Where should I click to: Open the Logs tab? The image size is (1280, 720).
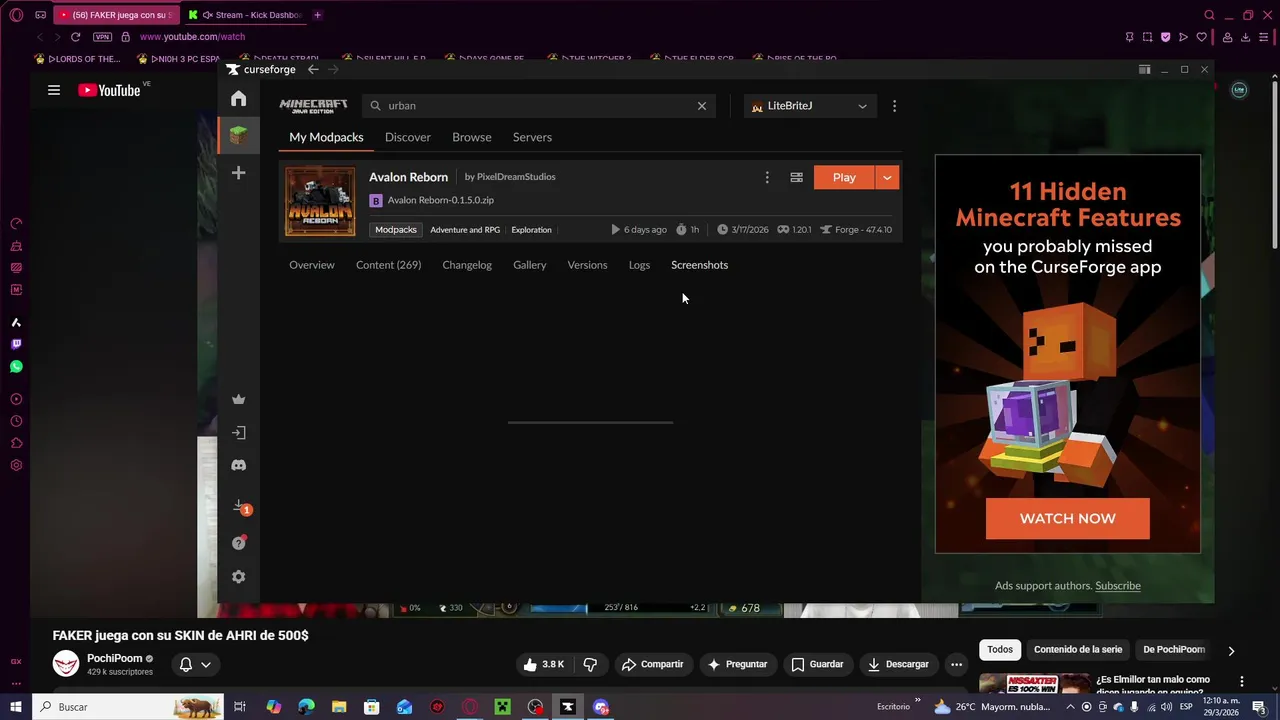pyautogui.click(x=639, y=265)
